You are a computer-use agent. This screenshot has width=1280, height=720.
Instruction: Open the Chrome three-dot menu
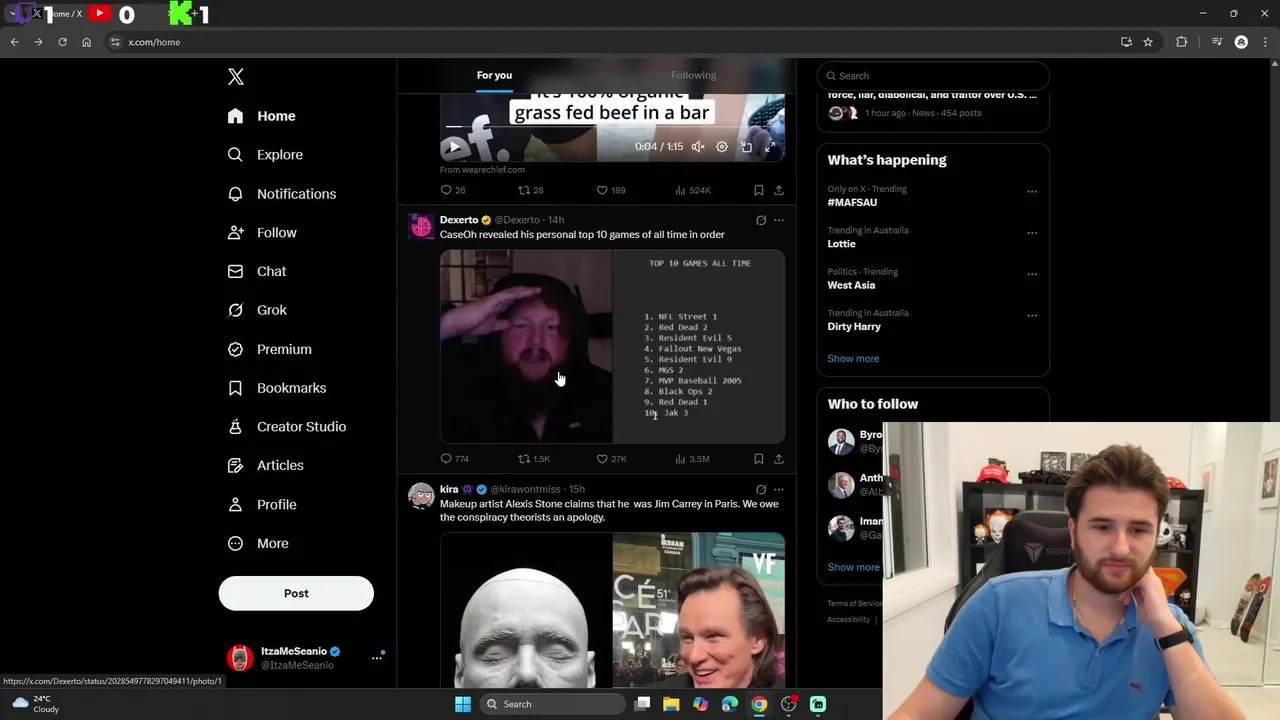click(1265, 42)
